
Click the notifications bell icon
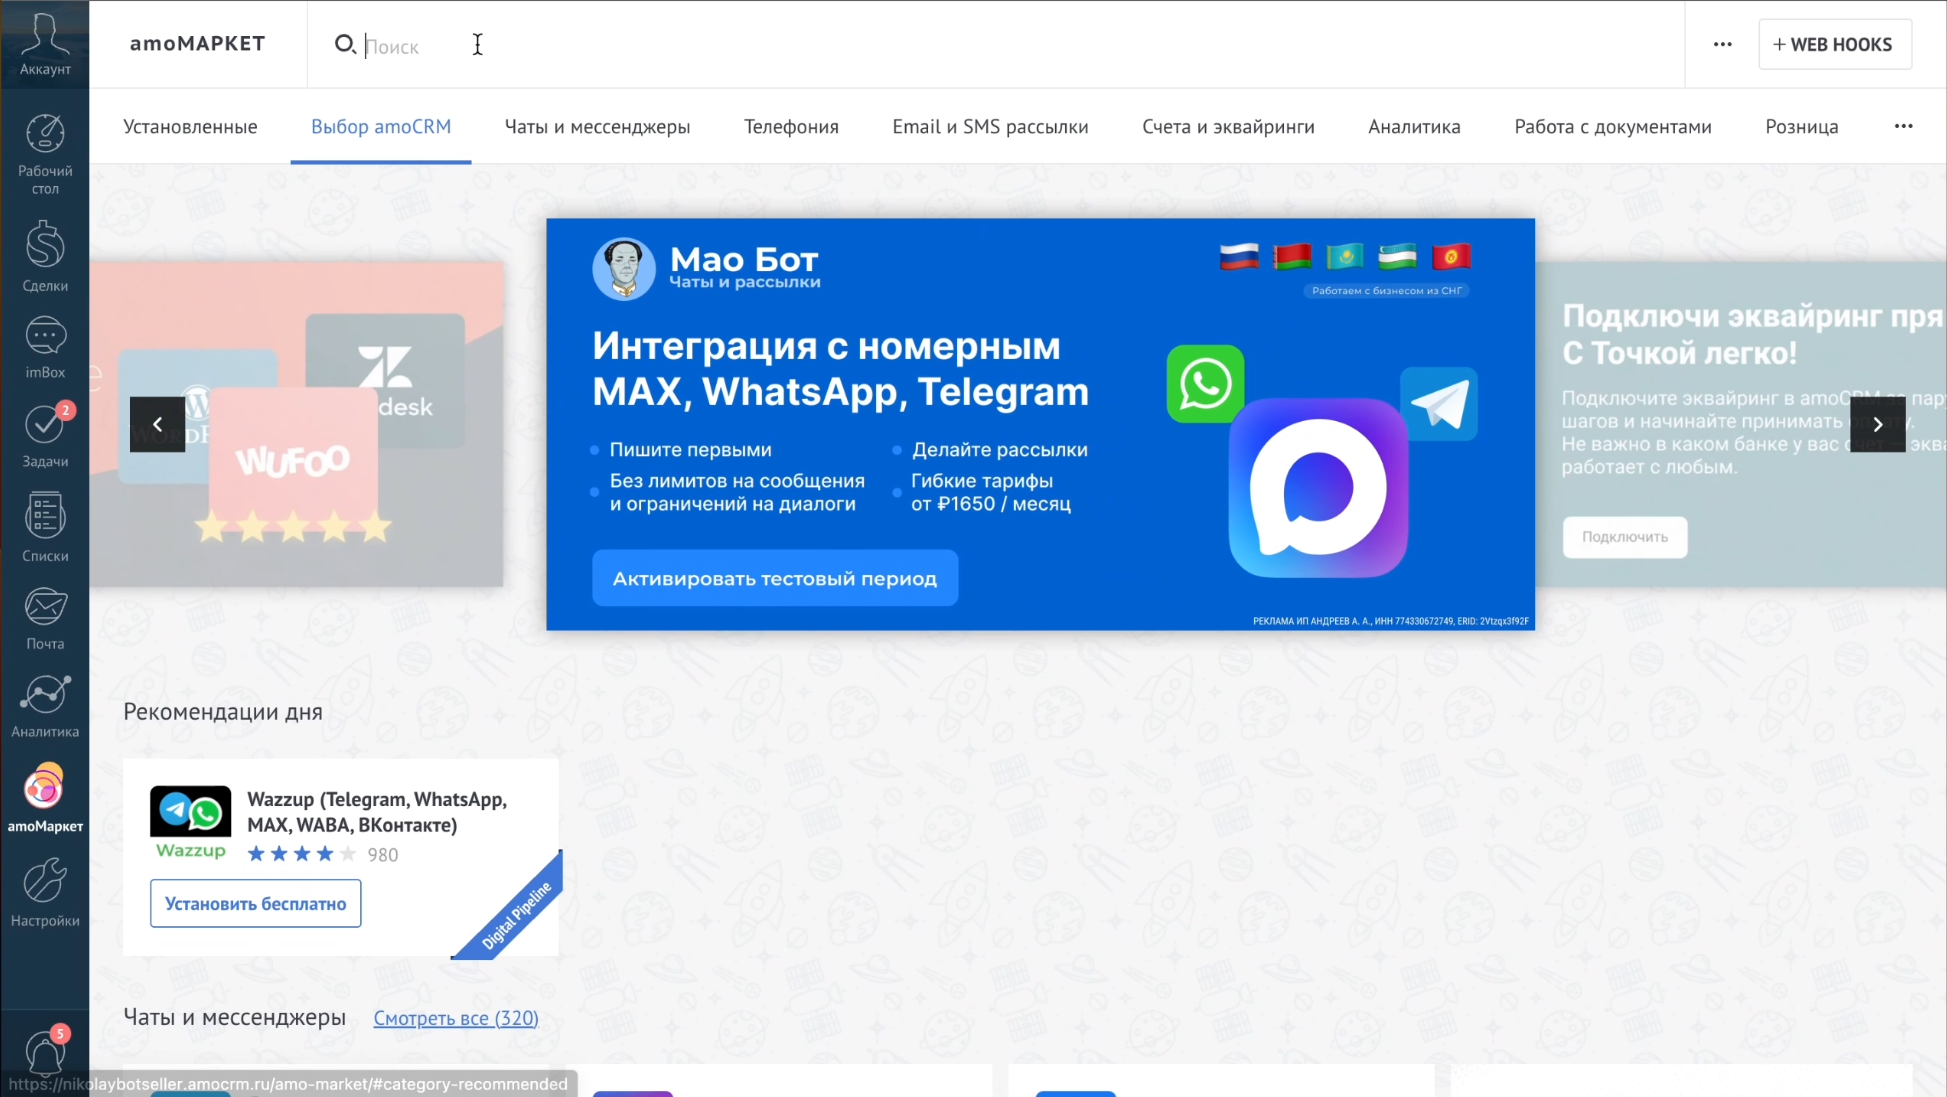click(45, 1053)
